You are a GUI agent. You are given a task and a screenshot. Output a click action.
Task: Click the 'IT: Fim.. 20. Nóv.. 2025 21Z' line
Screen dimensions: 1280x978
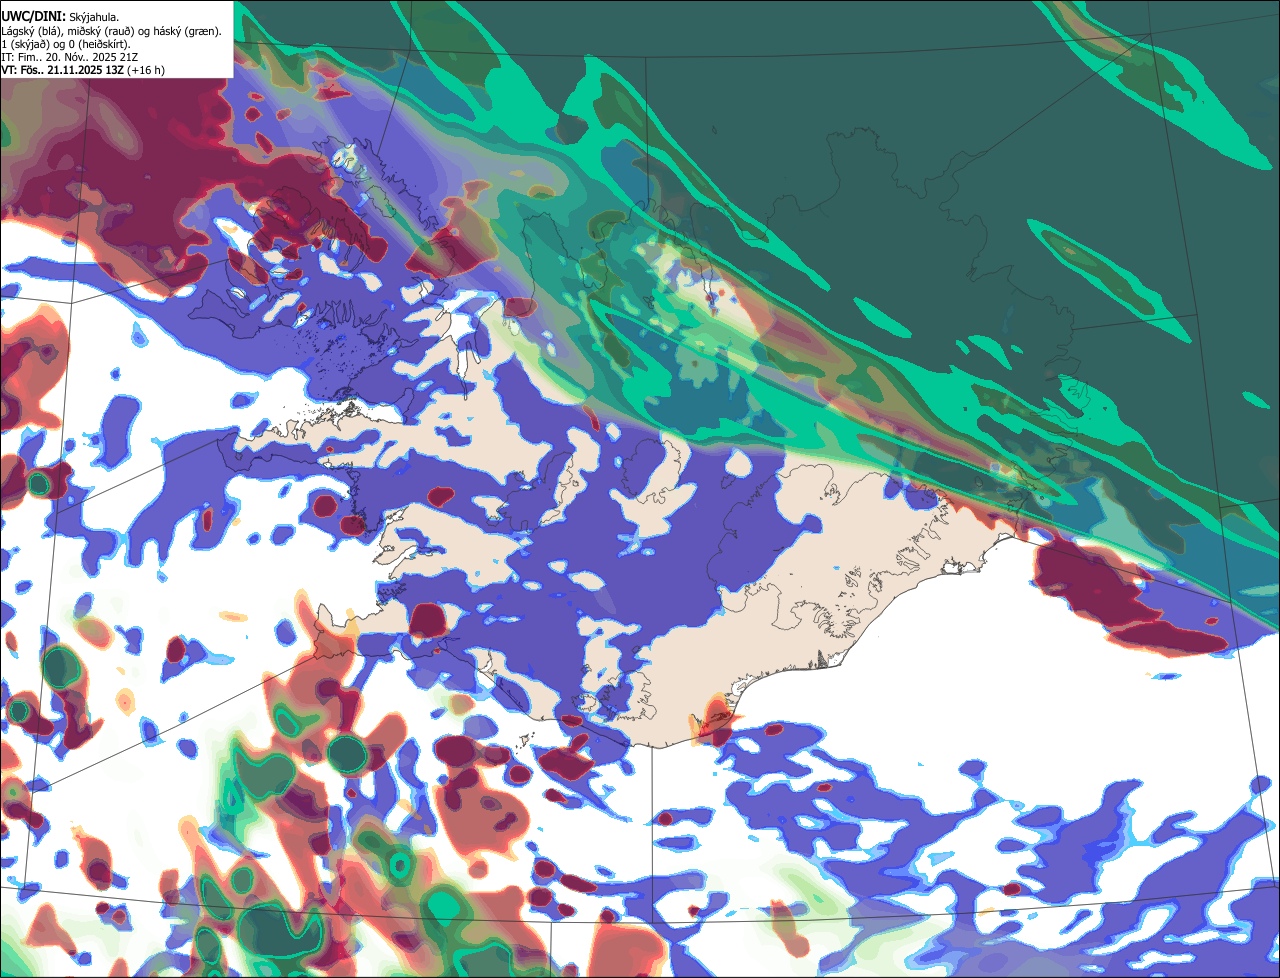[70, 57]
